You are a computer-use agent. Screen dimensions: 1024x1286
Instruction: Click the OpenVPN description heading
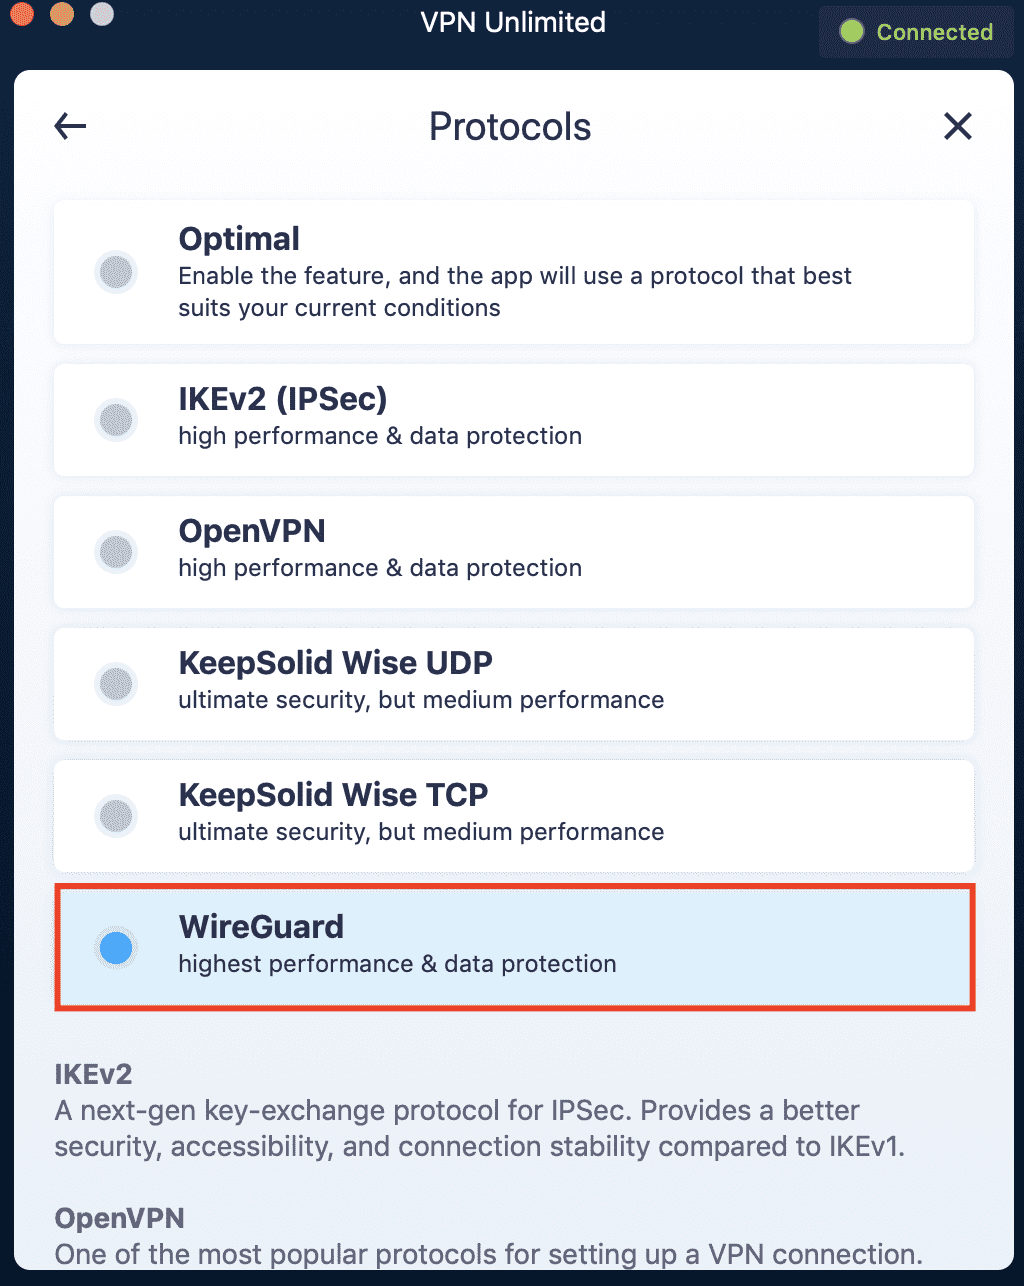(x=119, y=1218)
